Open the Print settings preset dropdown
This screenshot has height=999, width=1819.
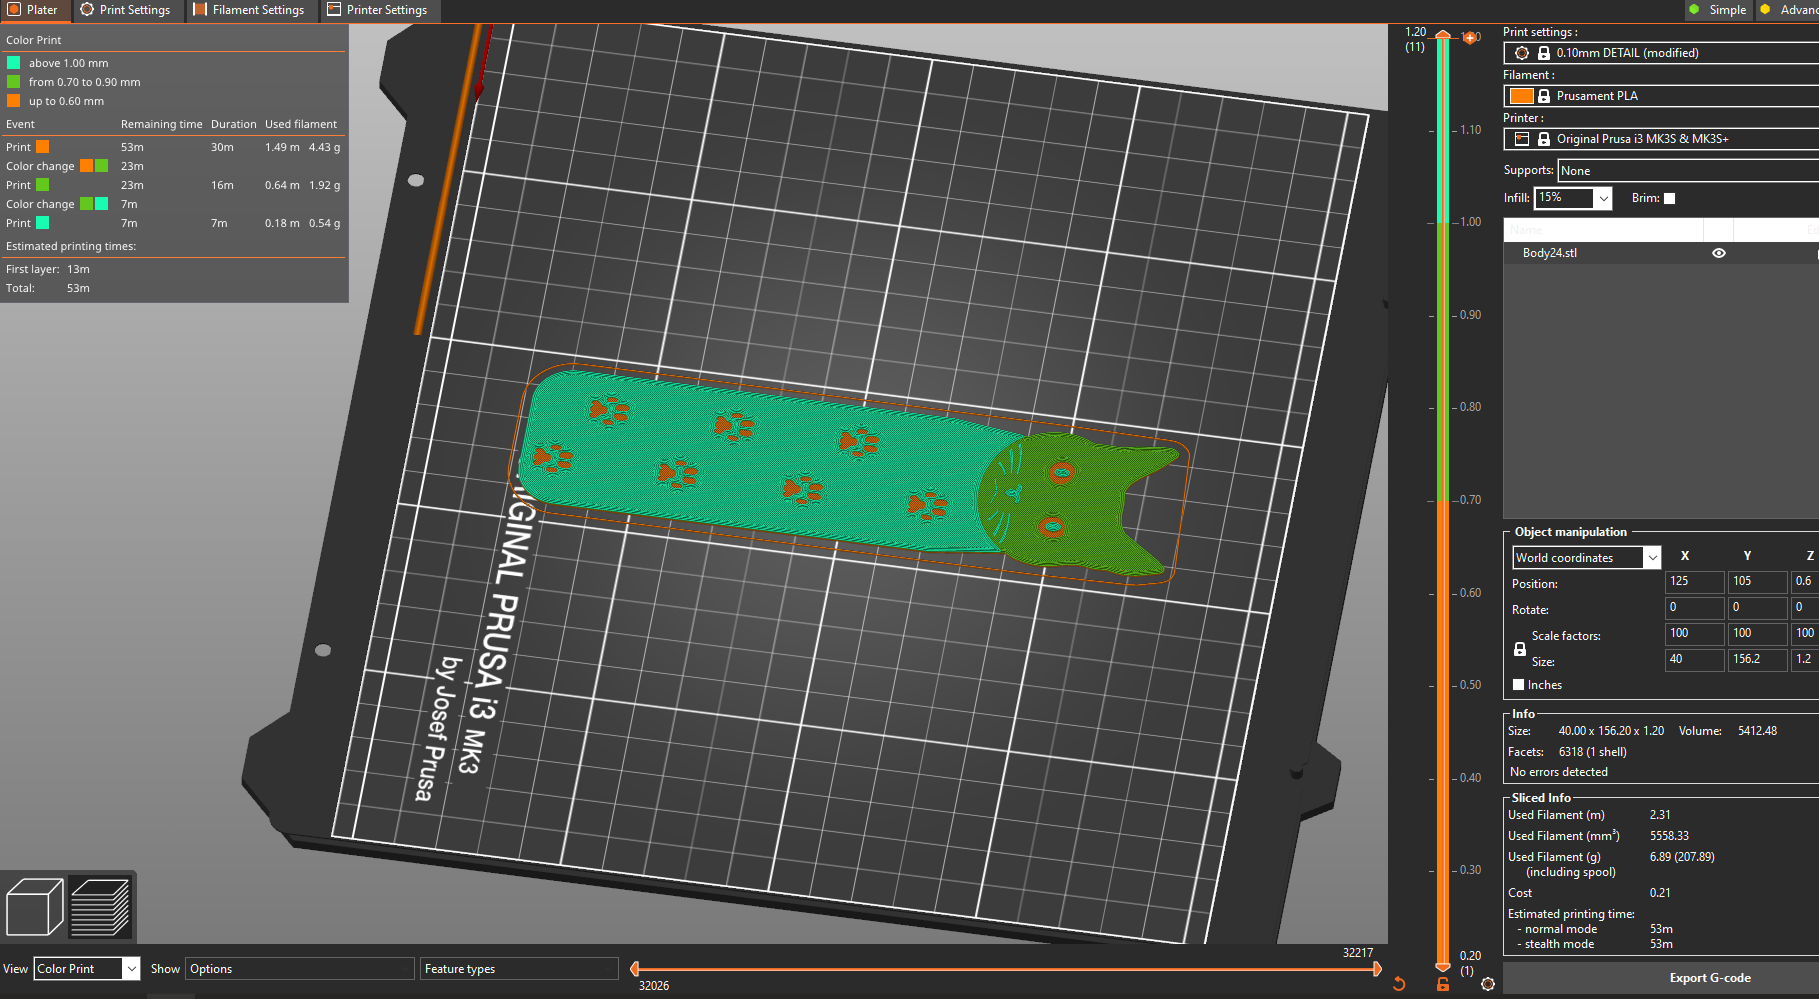click(1662, 53)
